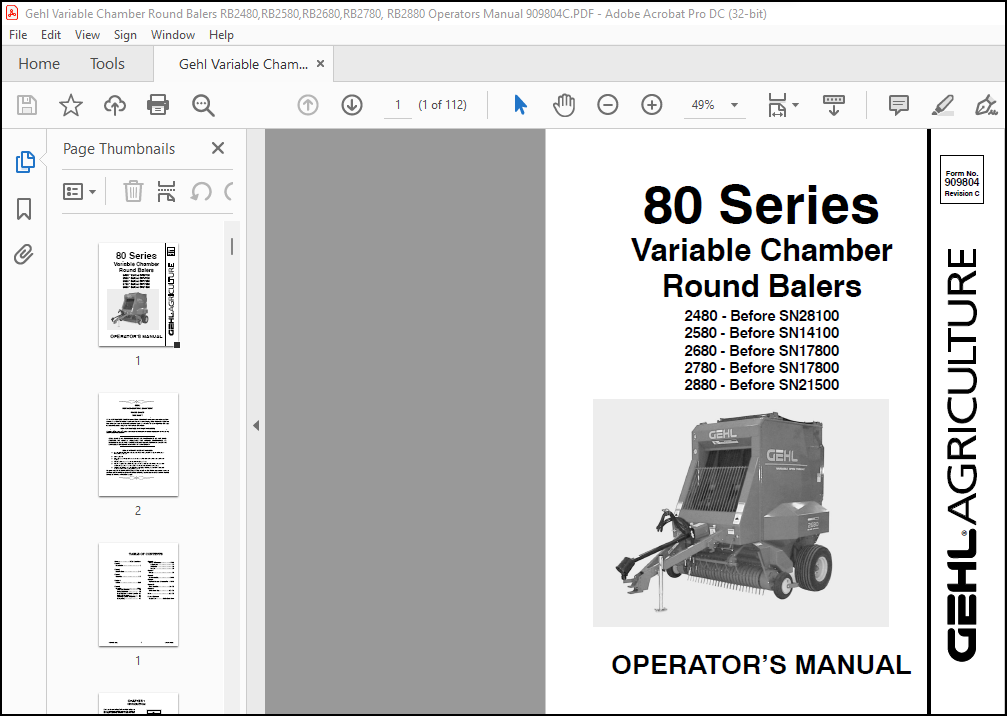1007x716 pixels.
Task: Open the Edit menu
Action: (x=51, y=35)
